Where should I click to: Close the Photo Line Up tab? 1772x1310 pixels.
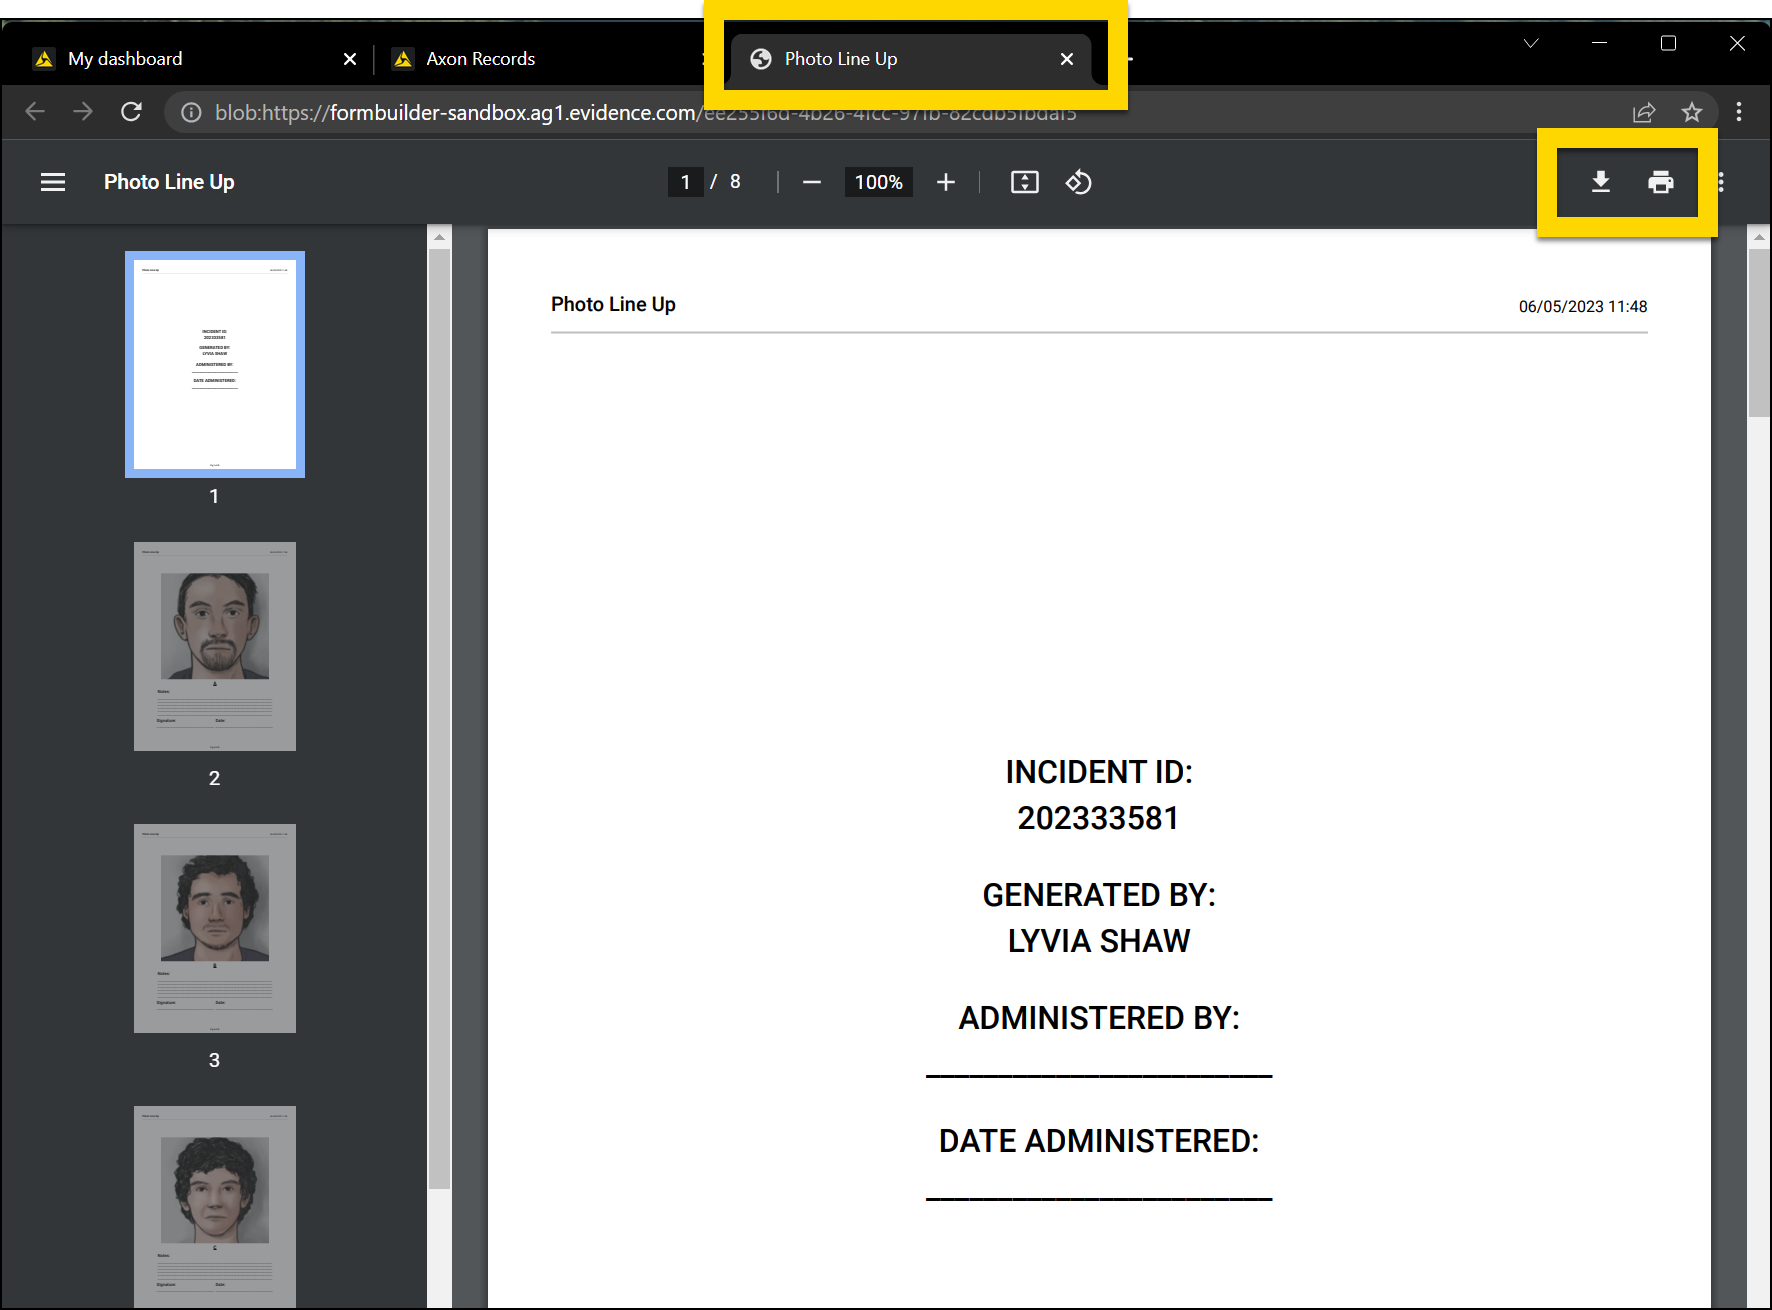1066,59
